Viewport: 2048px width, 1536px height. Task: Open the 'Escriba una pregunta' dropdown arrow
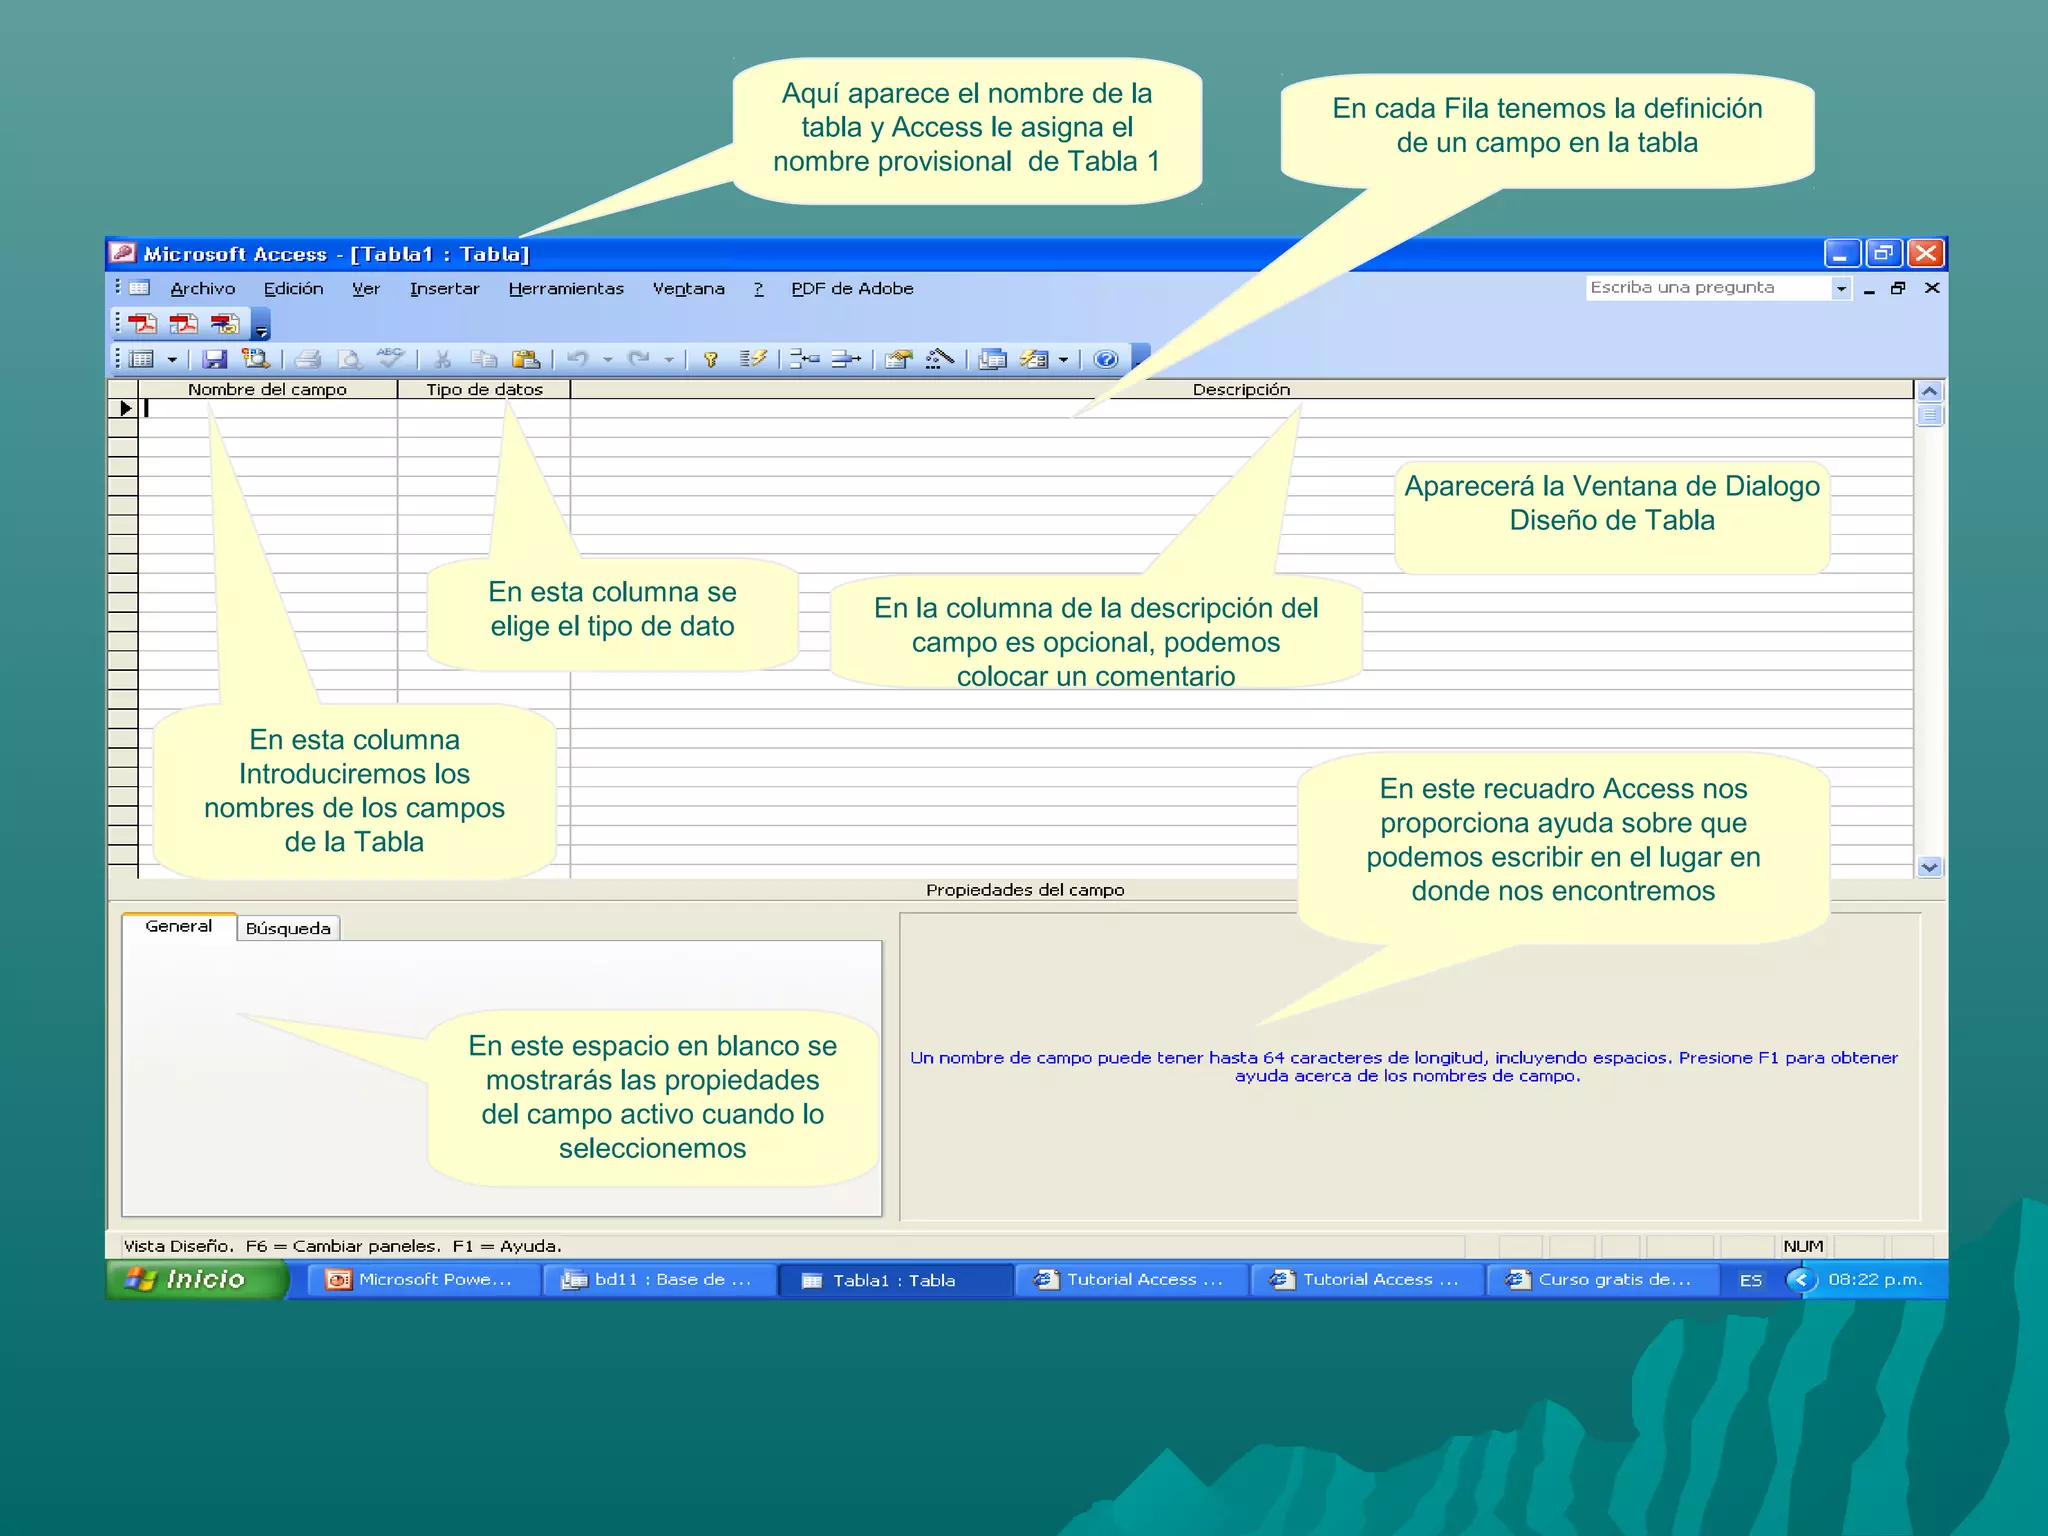(x=1840, y=288)
